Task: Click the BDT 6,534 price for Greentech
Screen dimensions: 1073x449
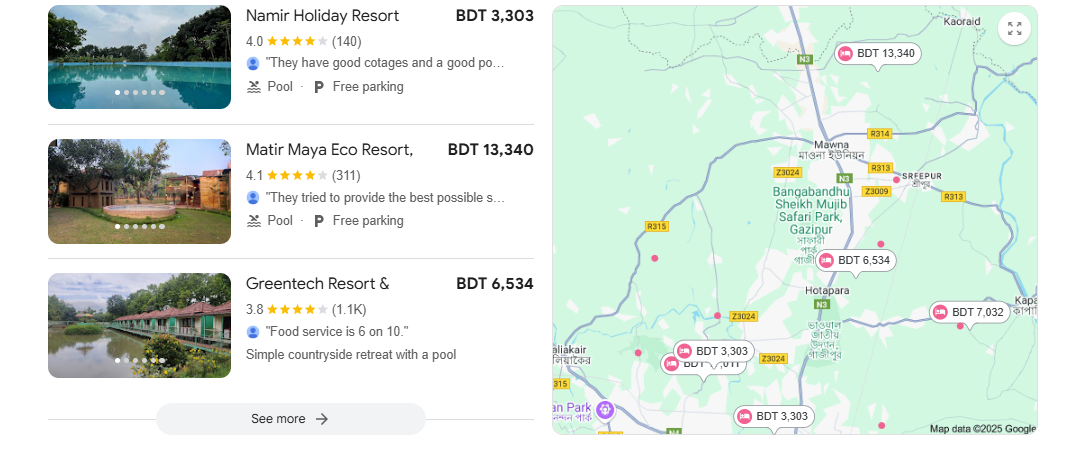Action: click(x=495, y=283)
